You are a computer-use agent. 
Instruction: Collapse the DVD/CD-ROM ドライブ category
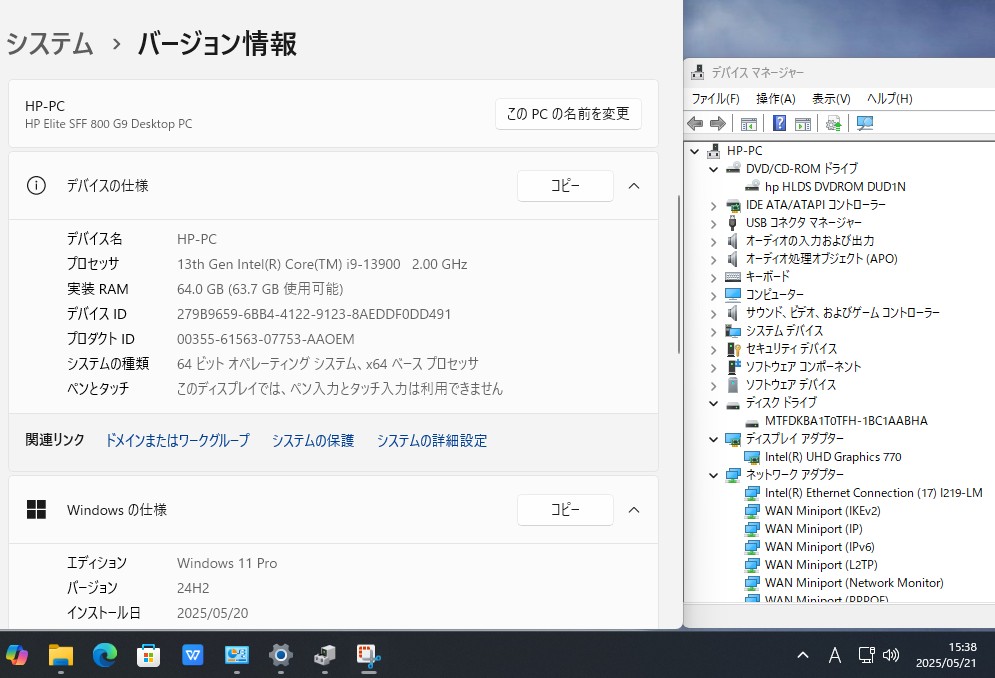pyautogui.click(x=714, y=169)
